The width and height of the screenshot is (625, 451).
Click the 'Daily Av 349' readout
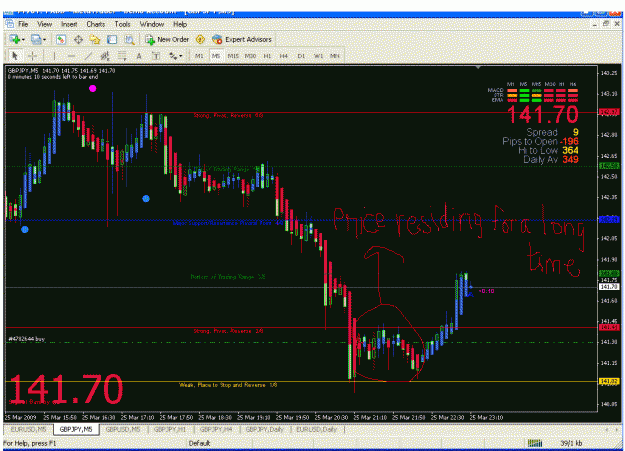click(x=551, y=160)
